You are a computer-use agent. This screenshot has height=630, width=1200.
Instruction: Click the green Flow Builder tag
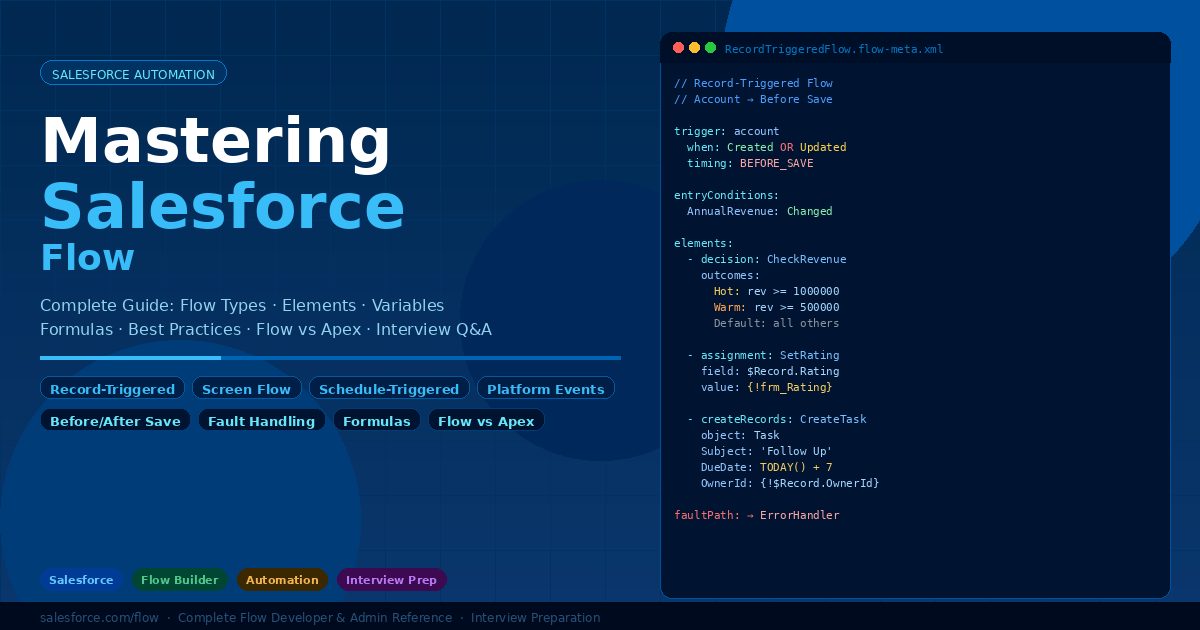[180, 580]
